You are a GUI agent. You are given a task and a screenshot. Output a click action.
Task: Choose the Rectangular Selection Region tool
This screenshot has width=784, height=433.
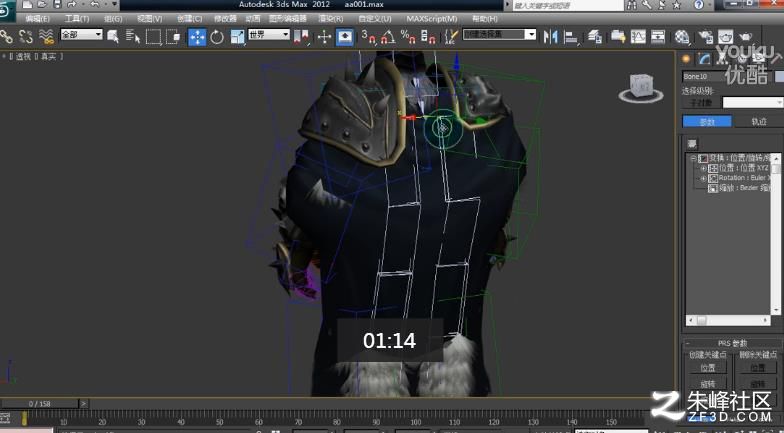[153, 36]
